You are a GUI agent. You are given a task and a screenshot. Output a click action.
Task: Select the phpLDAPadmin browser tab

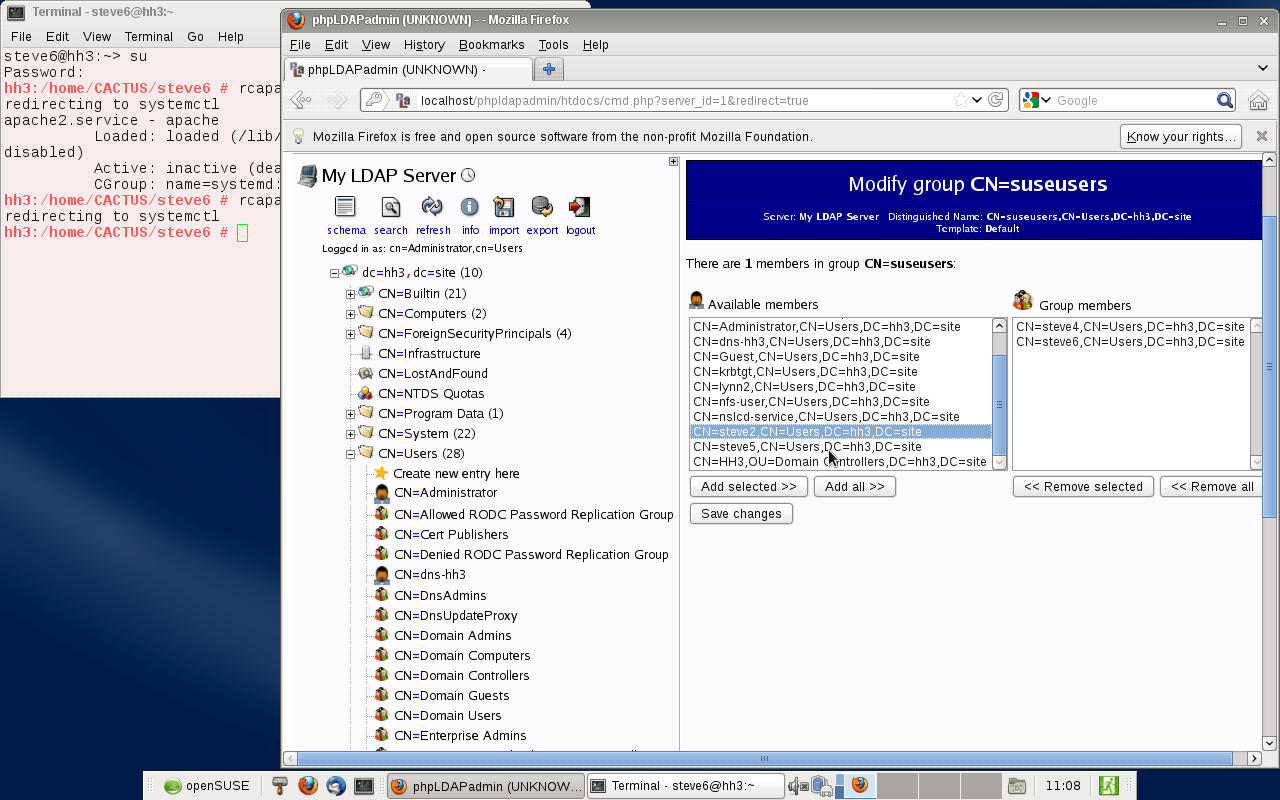[408, 69]
